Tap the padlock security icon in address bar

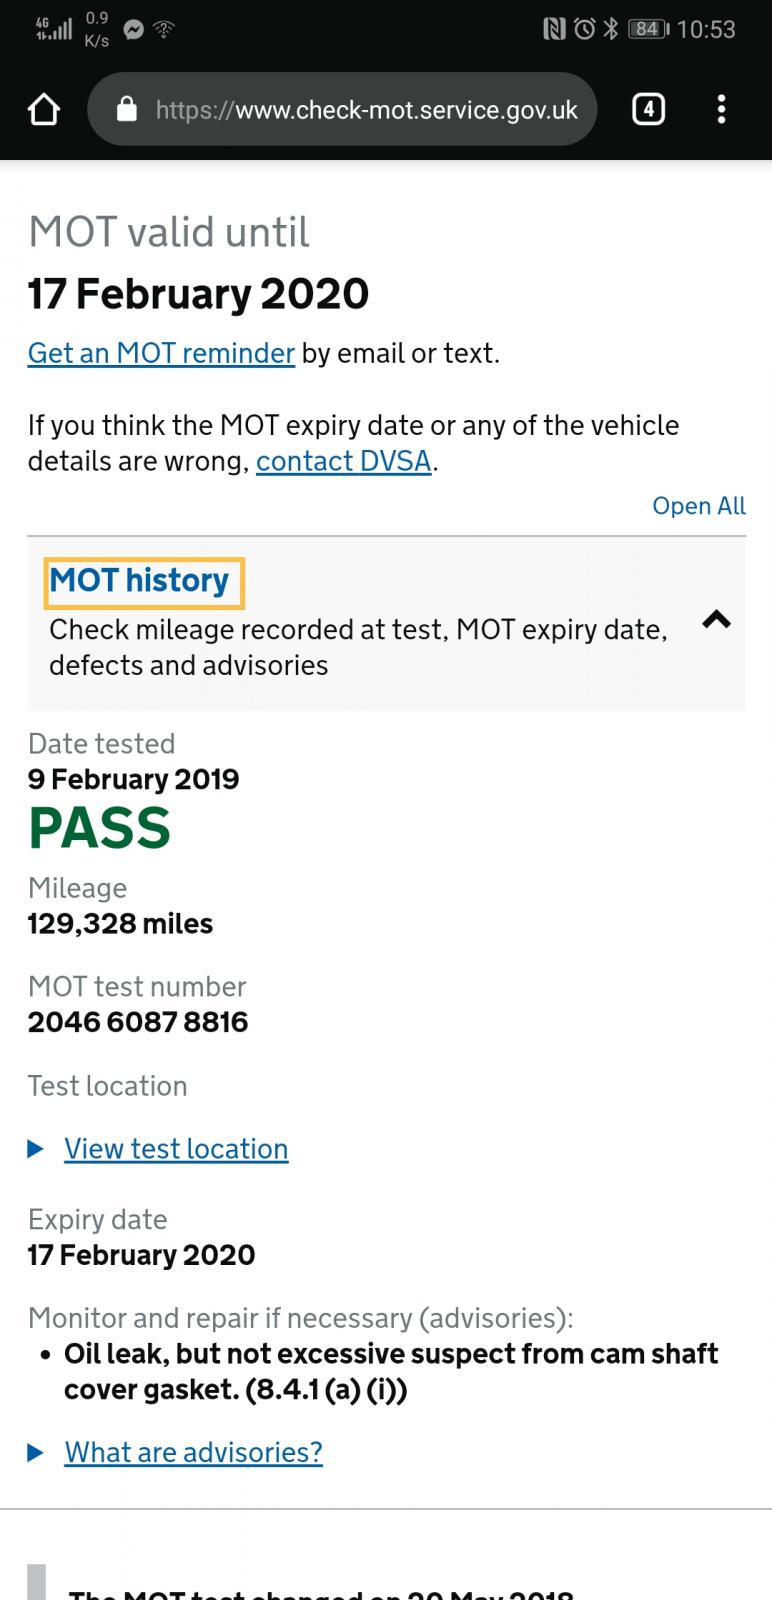click(127, 109)
